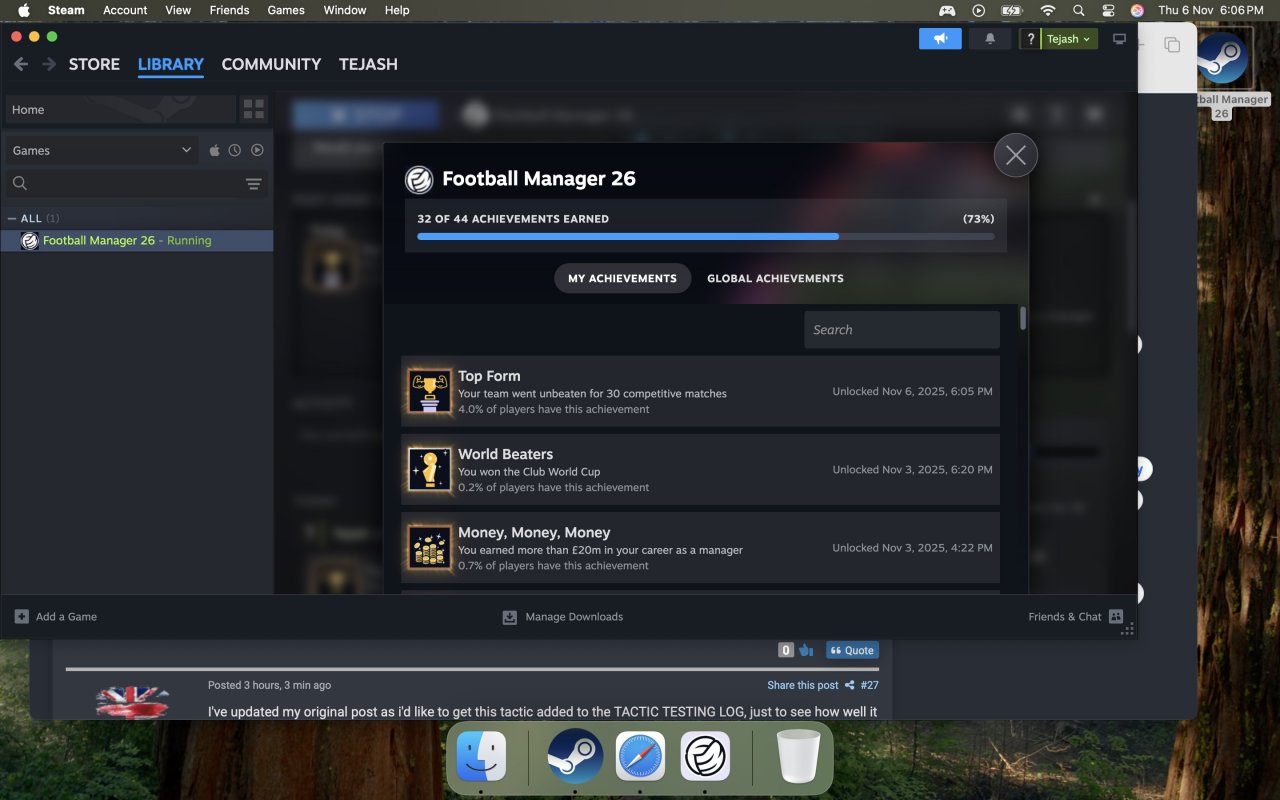Click the achievements progress bar
The width and height of the screenshot is (1280, 800).
pos(706,237)
